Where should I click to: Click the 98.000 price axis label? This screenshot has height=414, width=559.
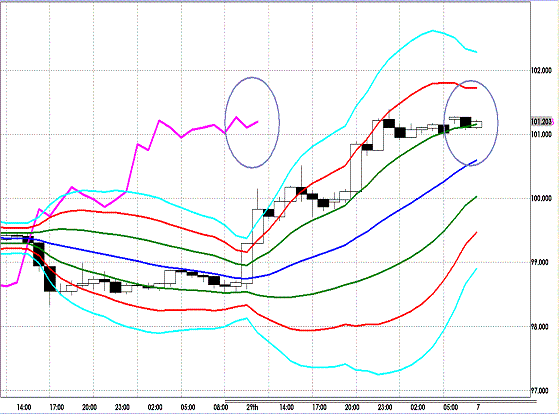539,327
